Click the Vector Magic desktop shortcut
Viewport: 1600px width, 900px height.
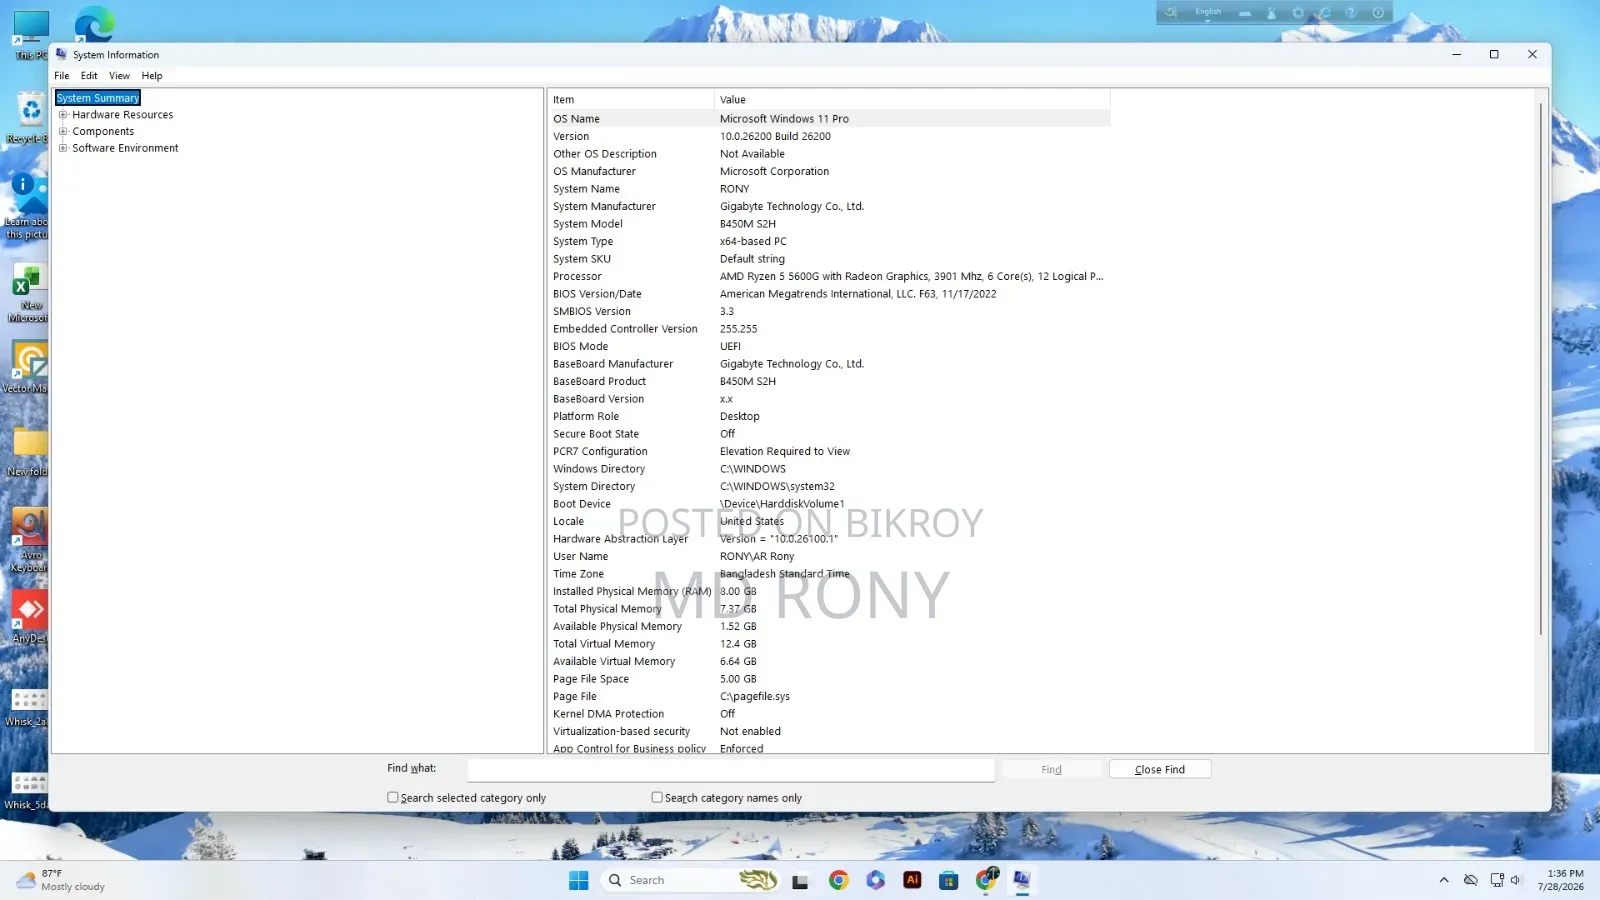point(28,367)
